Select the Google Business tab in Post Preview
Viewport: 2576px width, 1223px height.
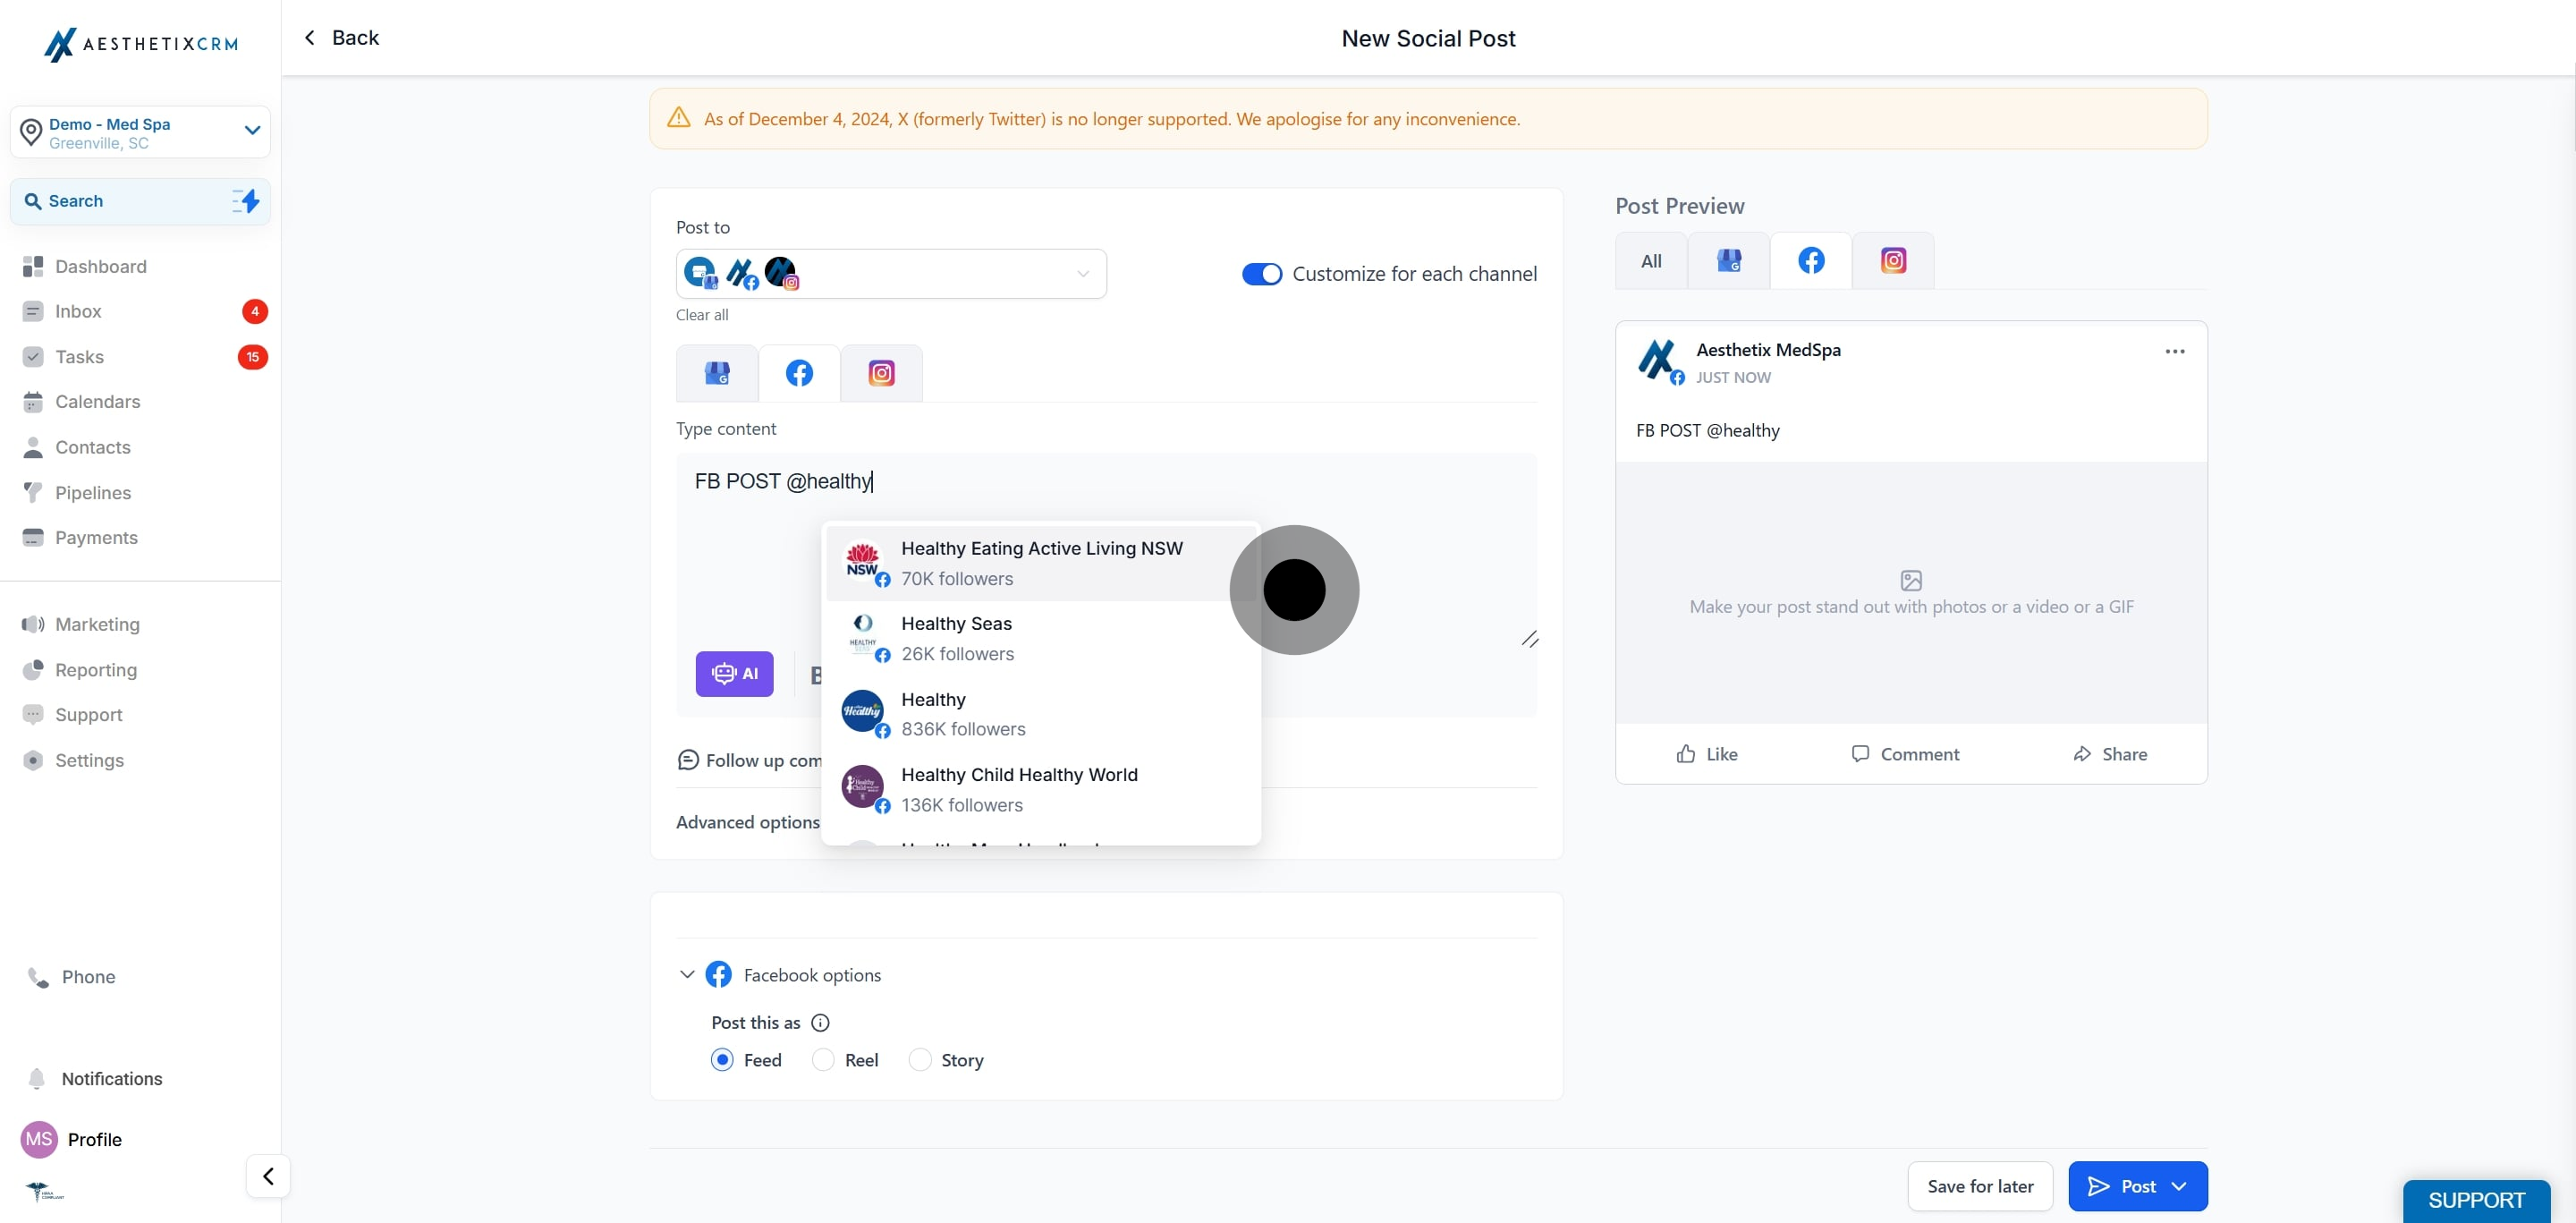pos(1728,261)
